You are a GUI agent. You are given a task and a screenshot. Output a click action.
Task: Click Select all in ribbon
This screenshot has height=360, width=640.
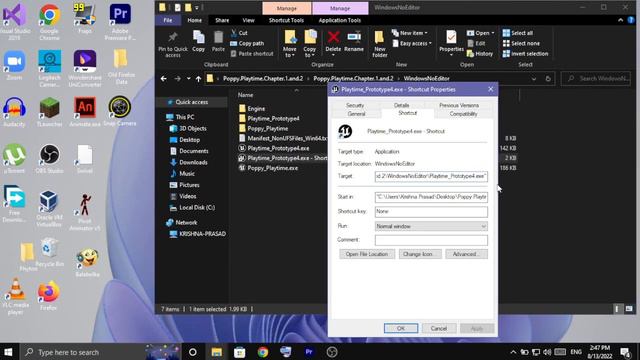[518, 33]
